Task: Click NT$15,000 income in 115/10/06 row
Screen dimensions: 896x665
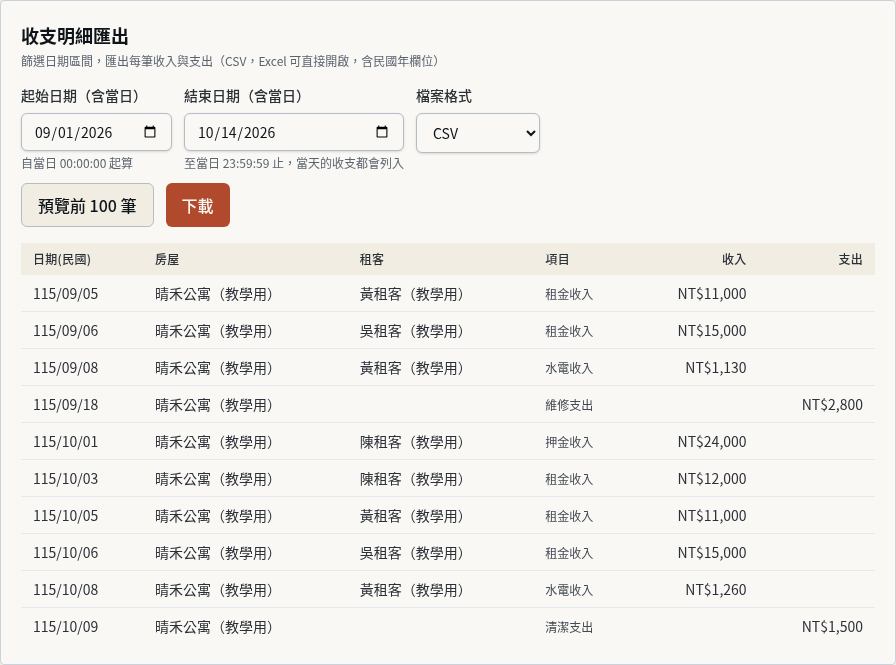Action: pos(712,553)
